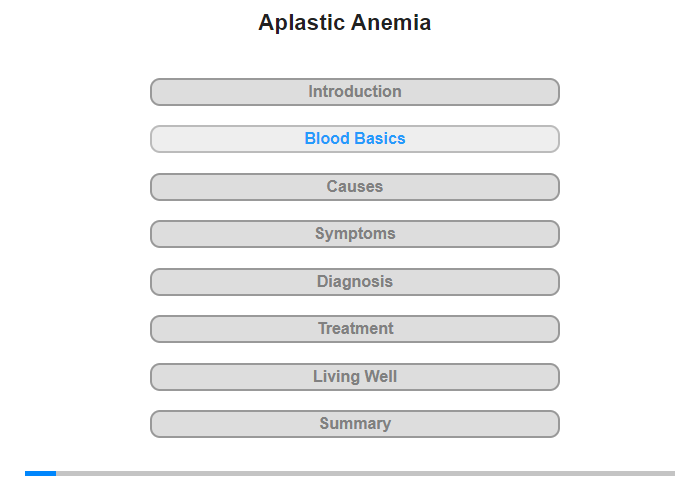This screenshot has height=480, width=700.
Task: Navigate to Blood Basics lesson
Action: [354, 139]
